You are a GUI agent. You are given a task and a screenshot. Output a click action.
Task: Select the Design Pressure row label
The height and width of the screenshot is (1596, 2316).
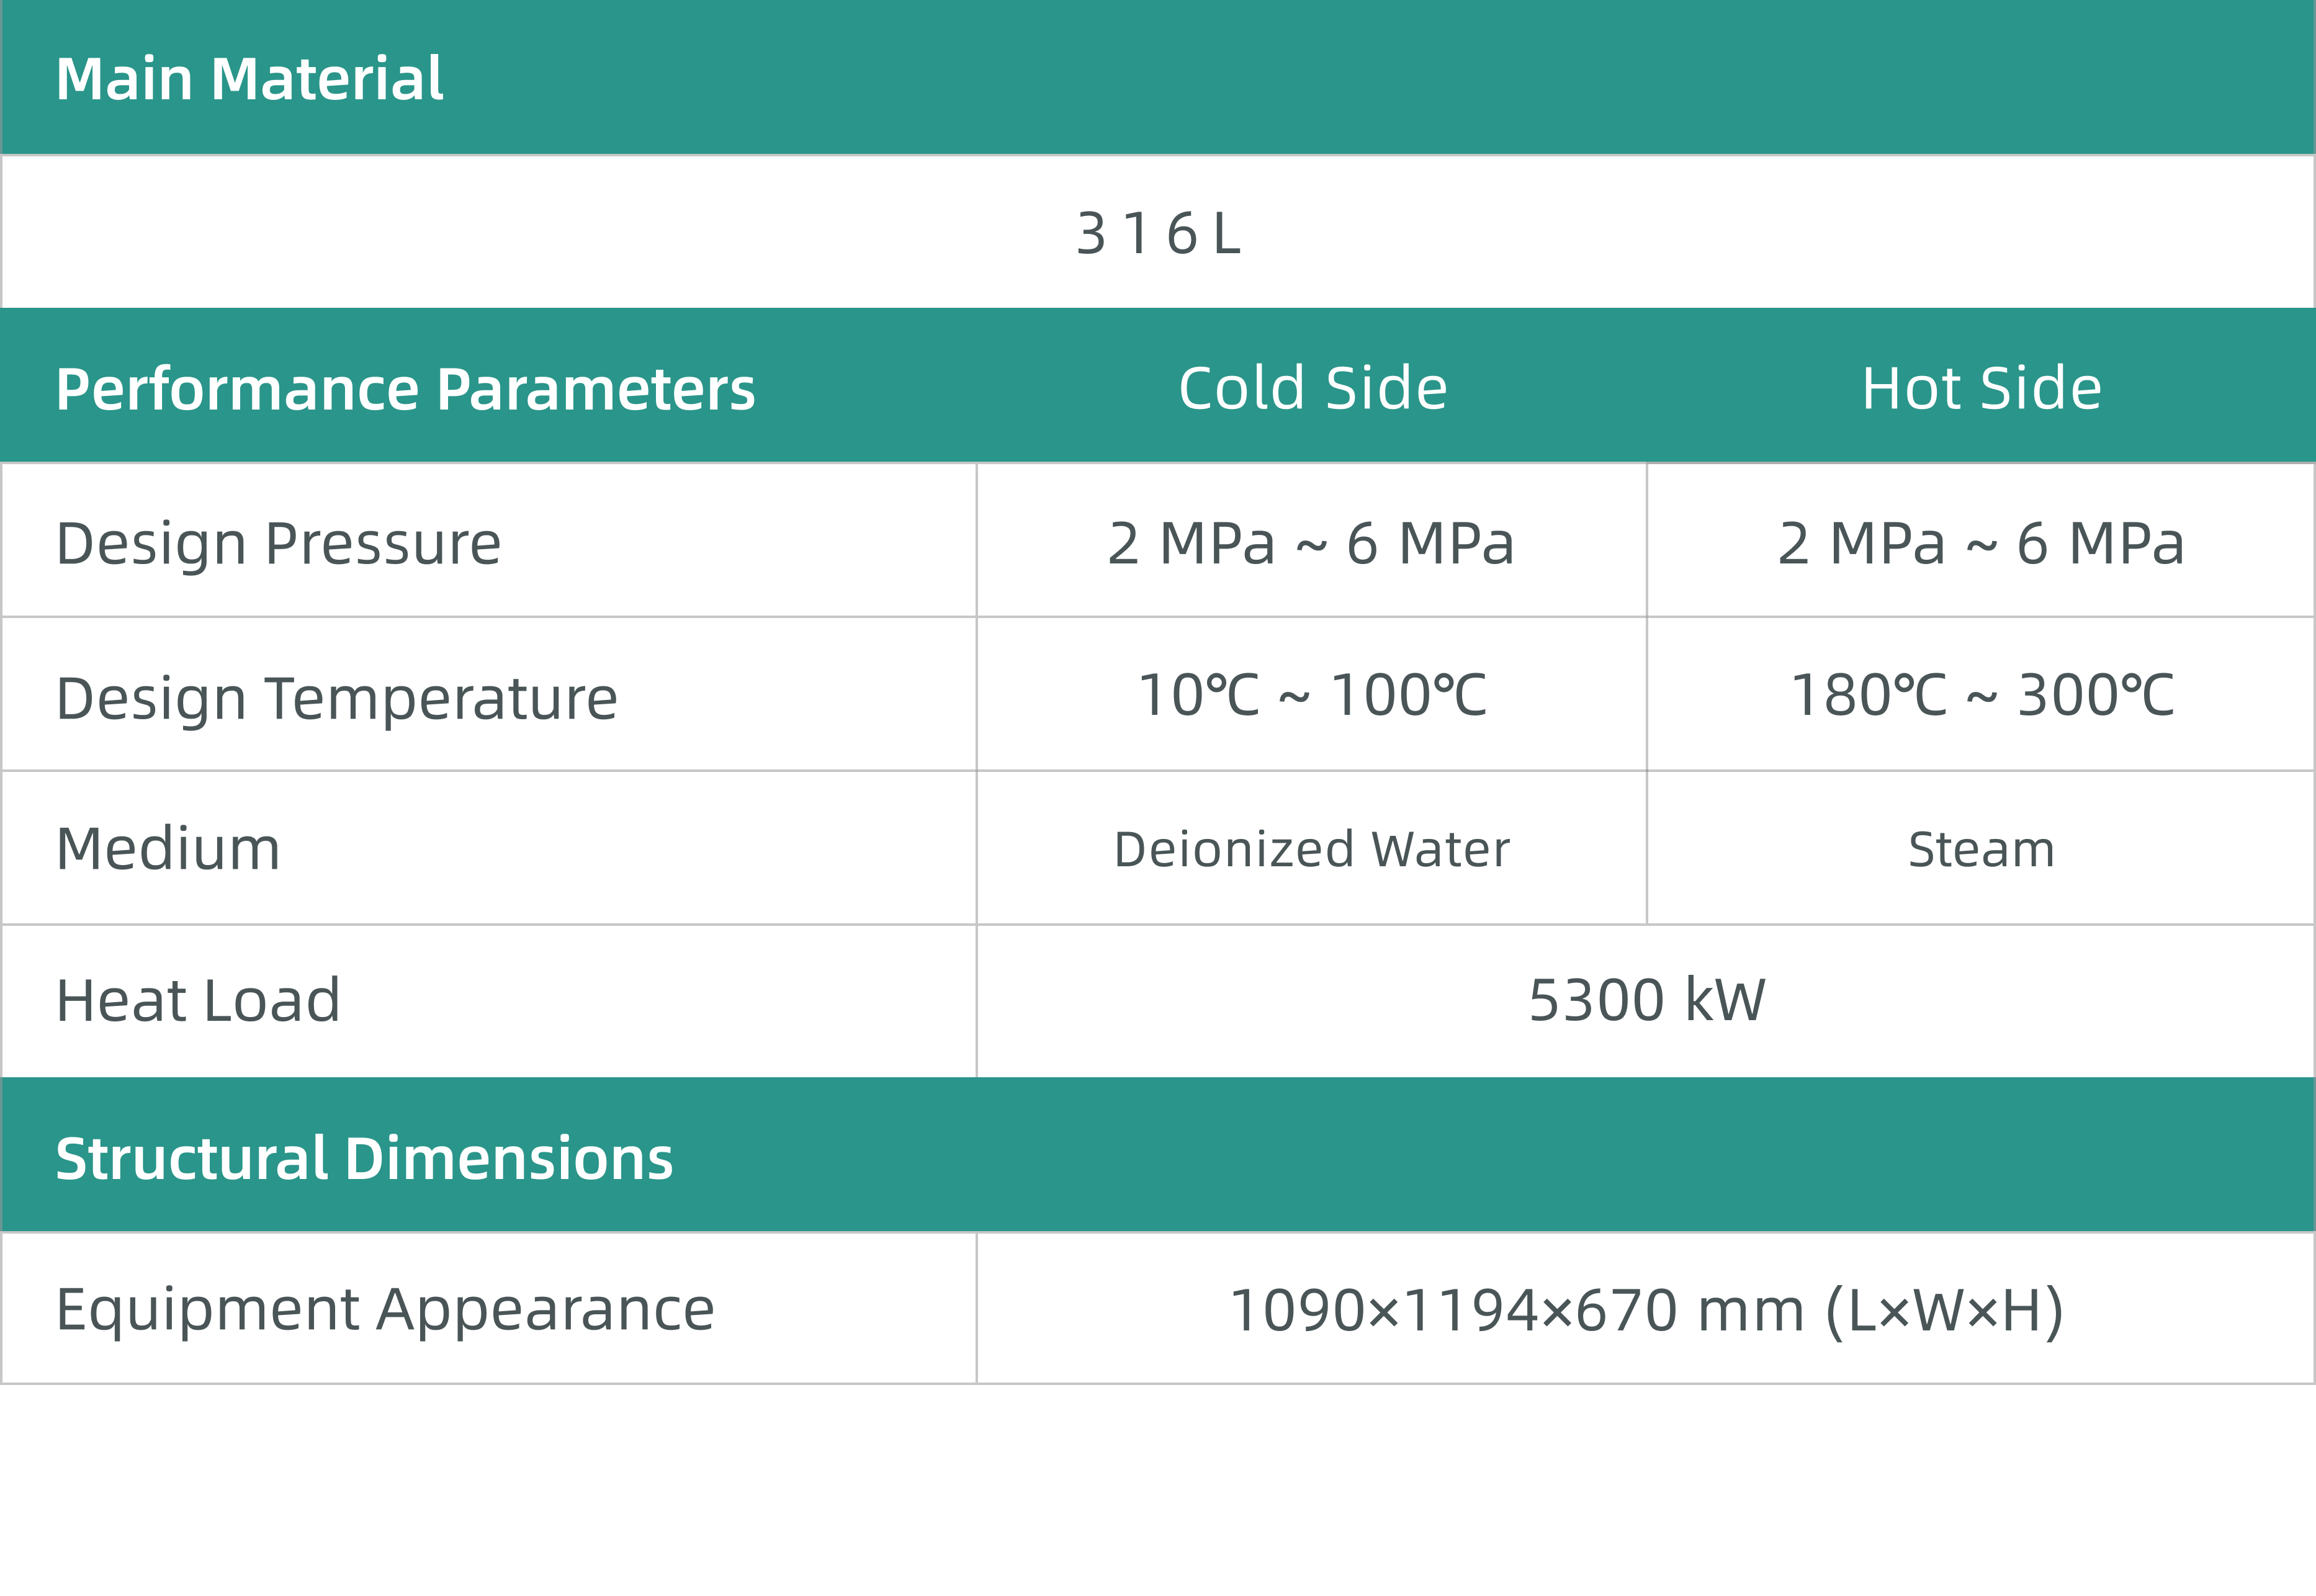278,544
